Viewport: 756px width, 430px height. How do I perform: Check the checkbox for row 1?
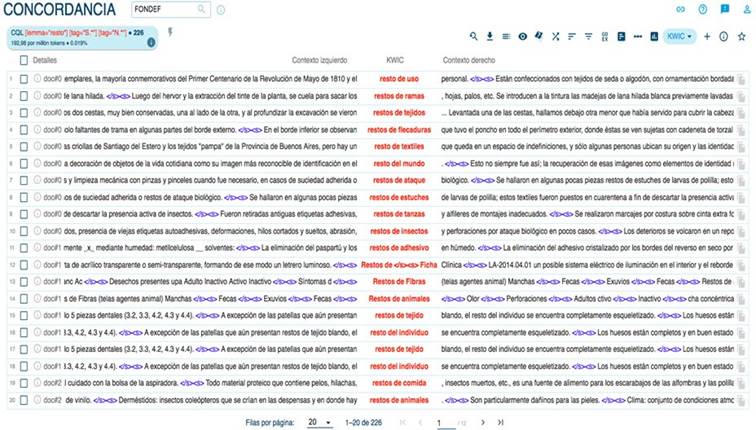tap(22, 77)
